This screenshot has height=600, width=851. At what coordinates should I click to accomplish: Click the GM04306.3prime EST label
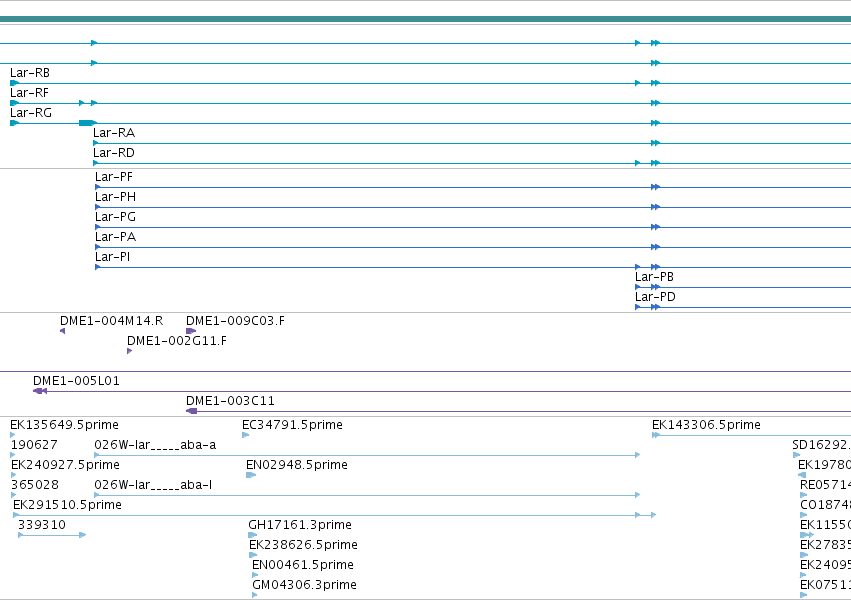coord(304,585)
